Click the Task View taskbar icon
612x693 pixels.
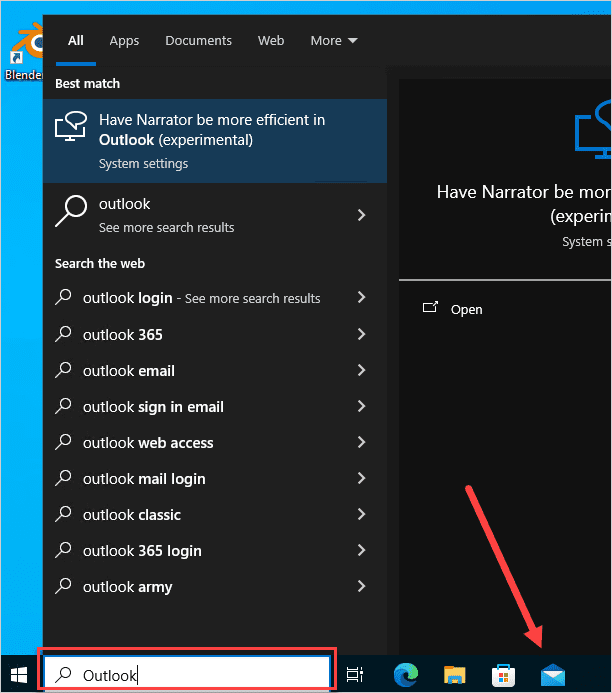click(355, 674)
